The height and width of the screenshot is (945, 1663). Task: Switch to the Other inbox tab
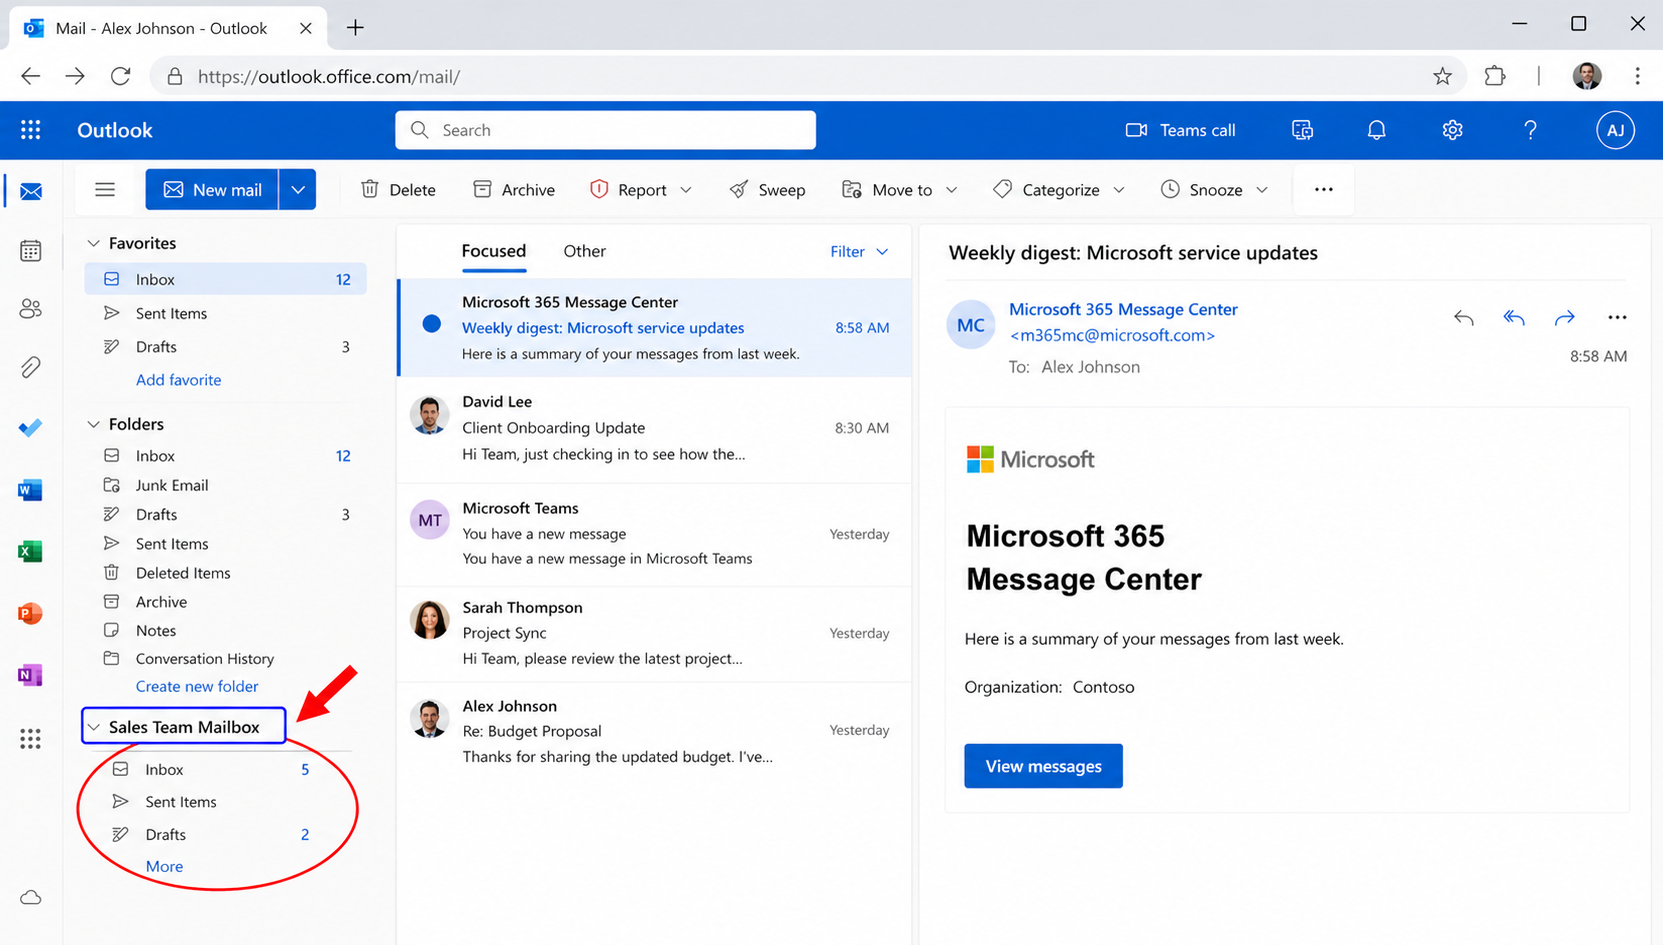(584, 251)
